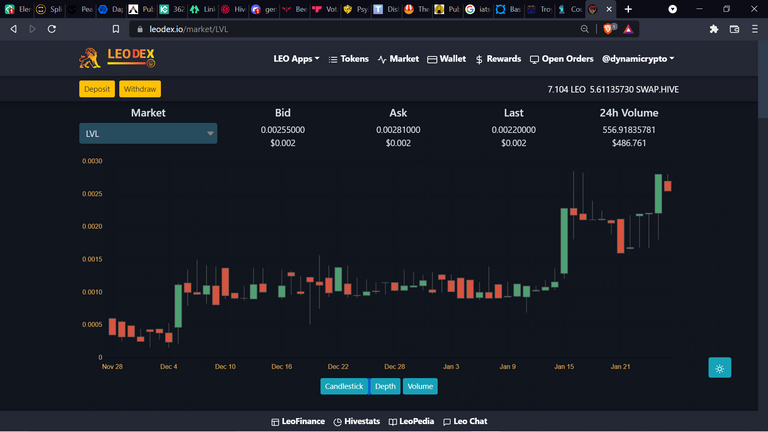The width and height of the screenshot is (768, 432).
Task: Click the Last price 0.00220000
Action: click(x=514, y=130)
